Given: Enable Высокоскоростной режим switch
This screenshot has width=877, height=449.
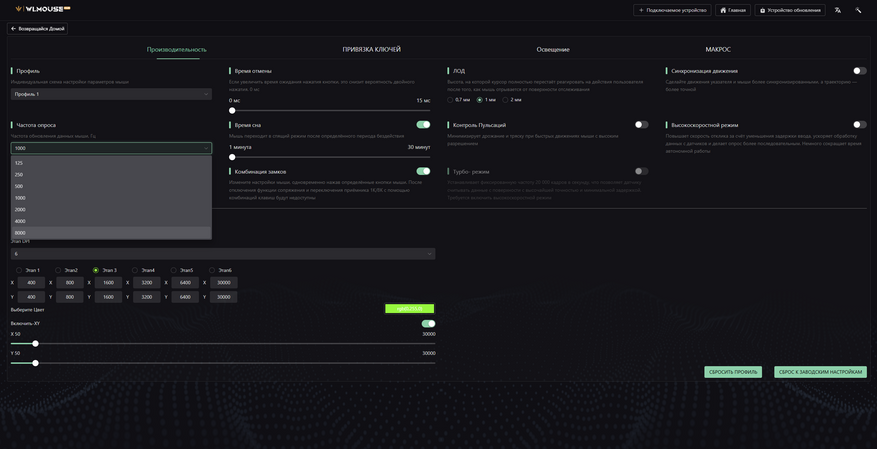Looking at the screenshot, I should [860, 125].
